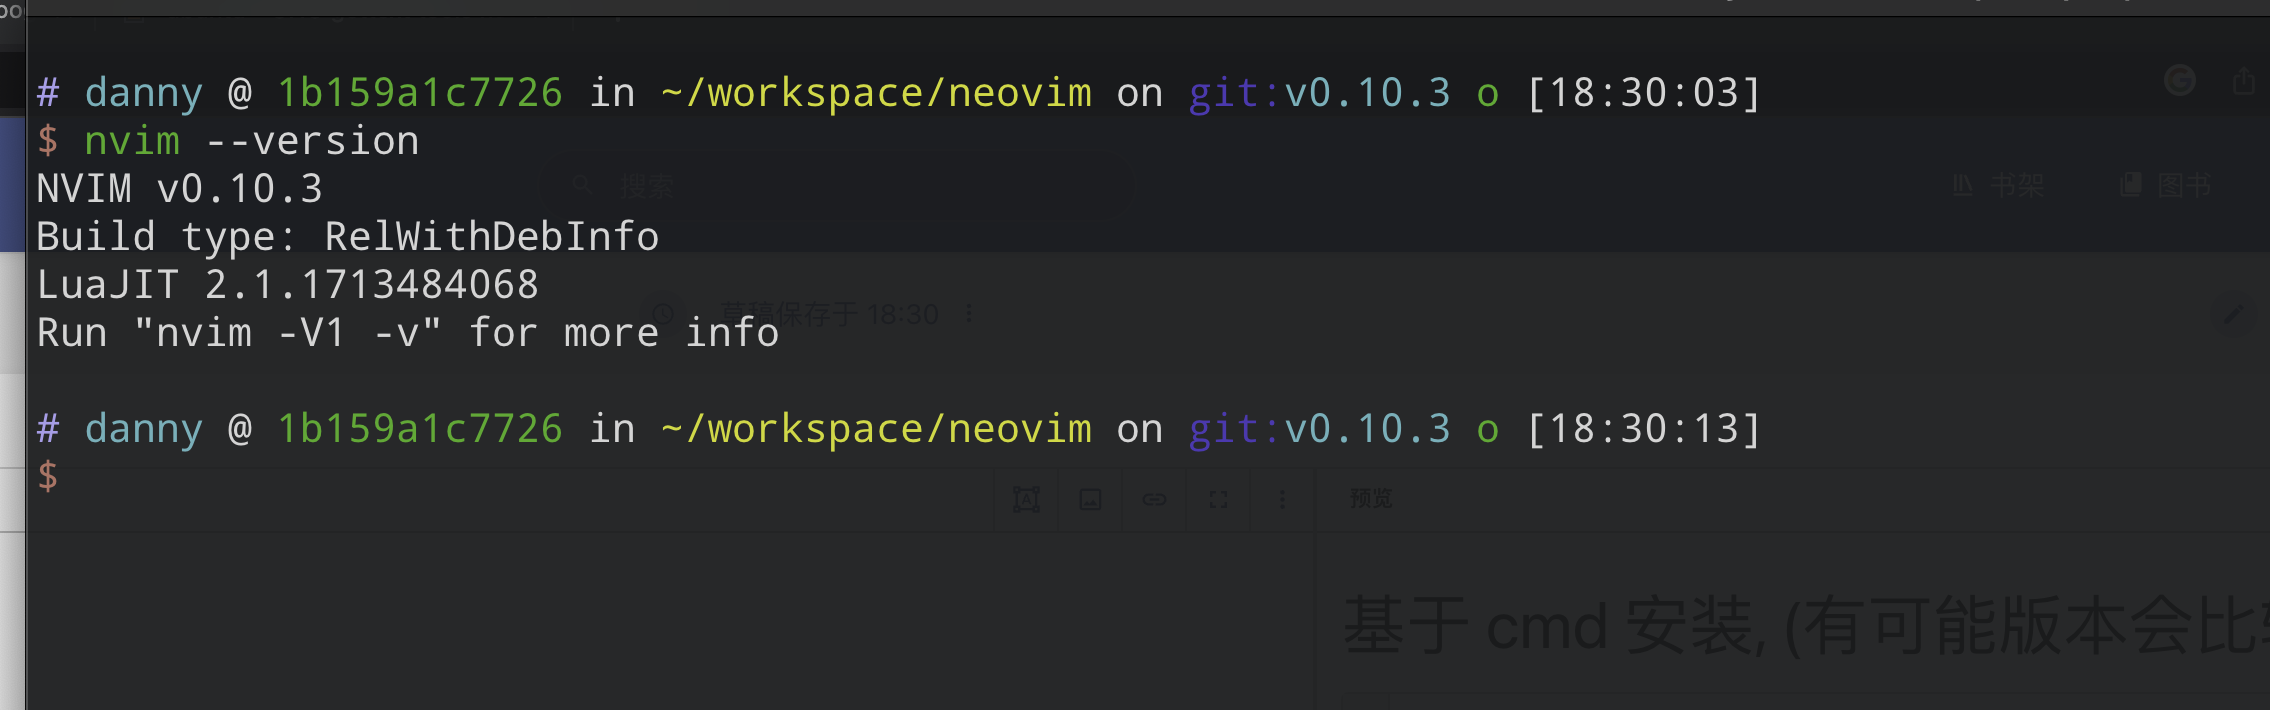This screenshot has width=2270, height=710.
Task: Click the 草稿保存于 18:30 draft status text
Action: coord(830,314)
